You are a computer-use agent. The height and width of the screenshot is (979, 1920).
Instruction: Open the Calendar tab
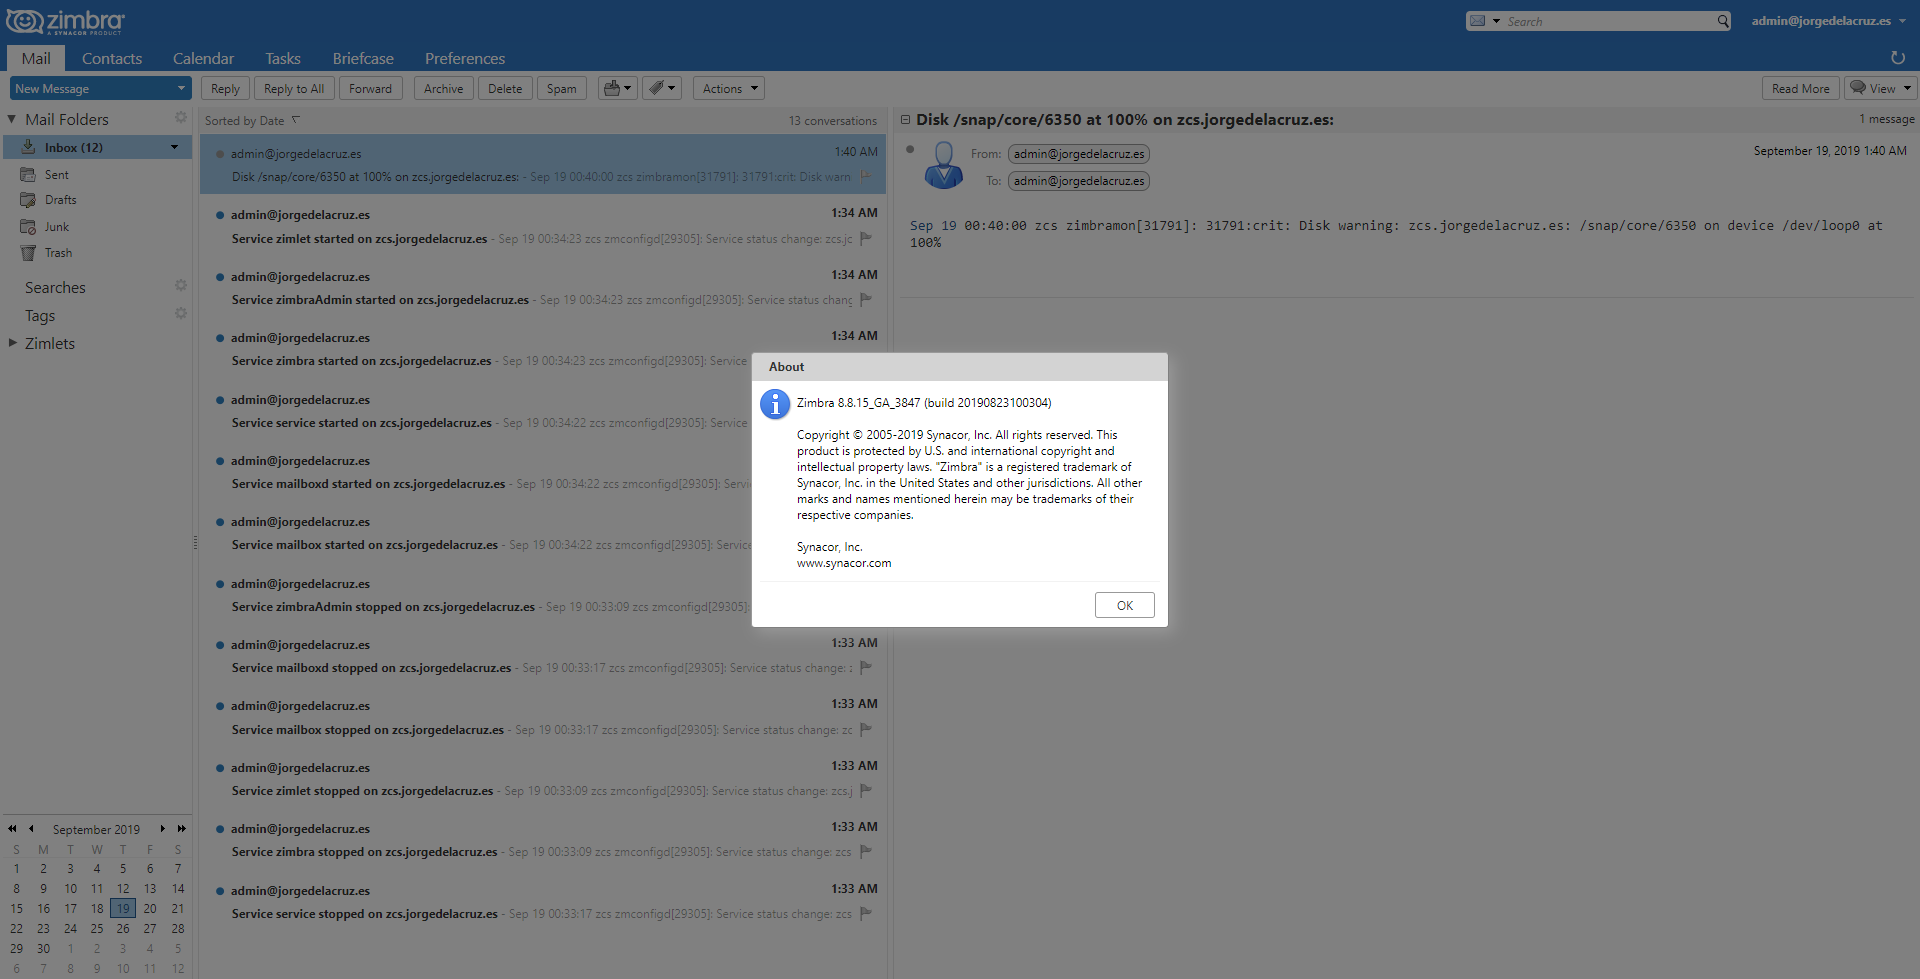click(x=203, y=58)
